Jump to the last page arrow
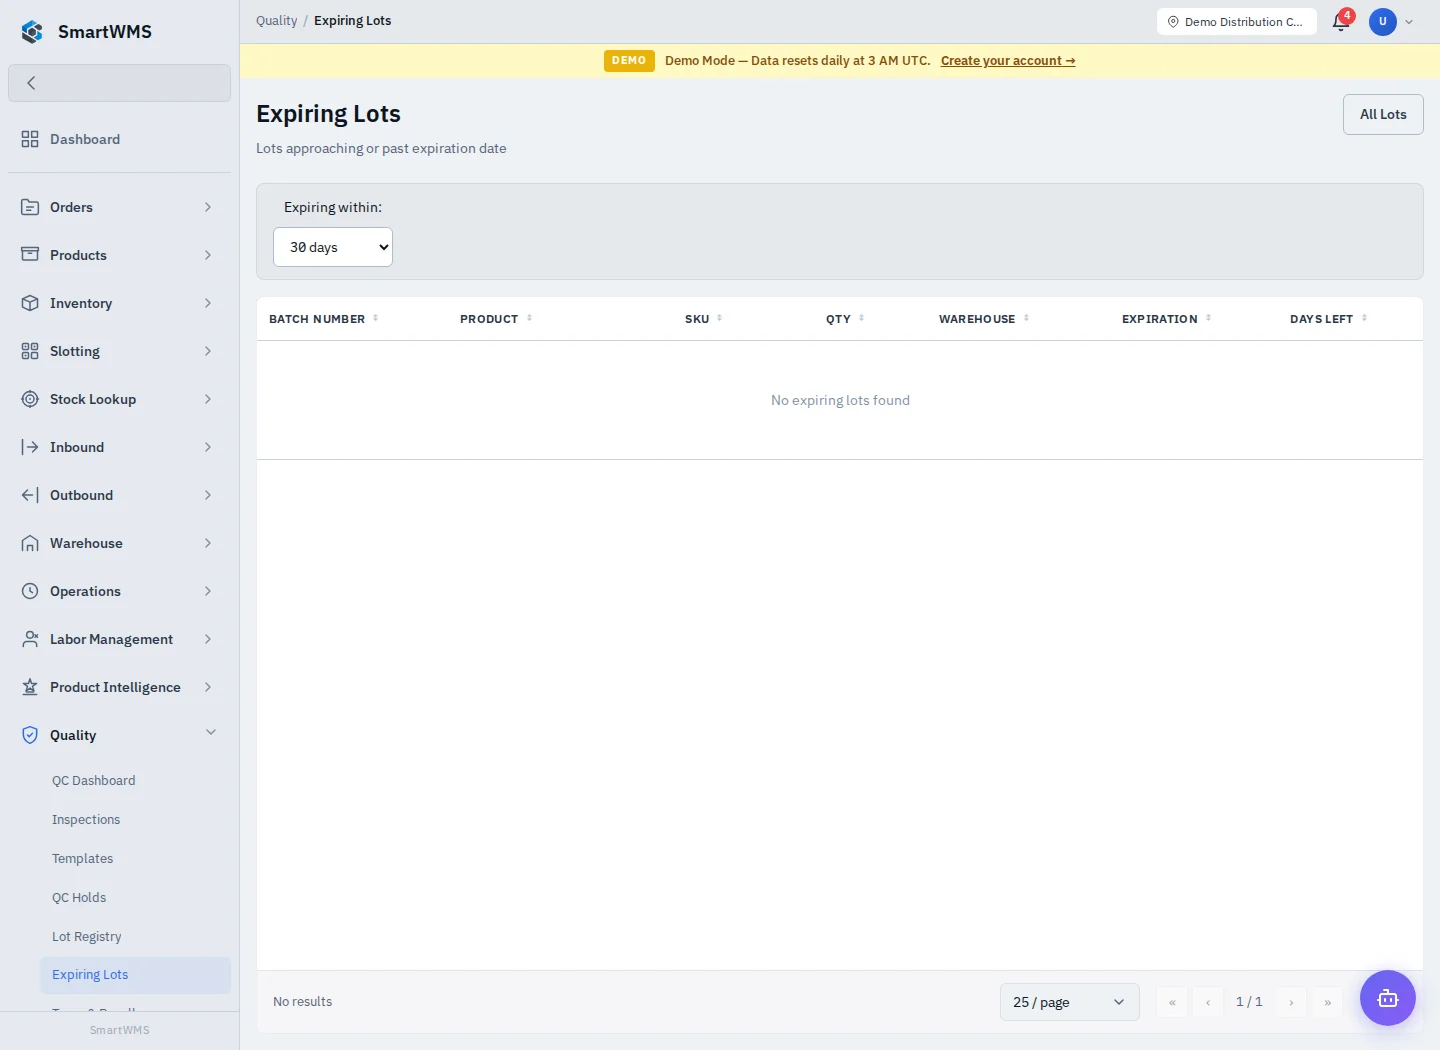The image size is (1440, 1050). tap(1327, 1002)
